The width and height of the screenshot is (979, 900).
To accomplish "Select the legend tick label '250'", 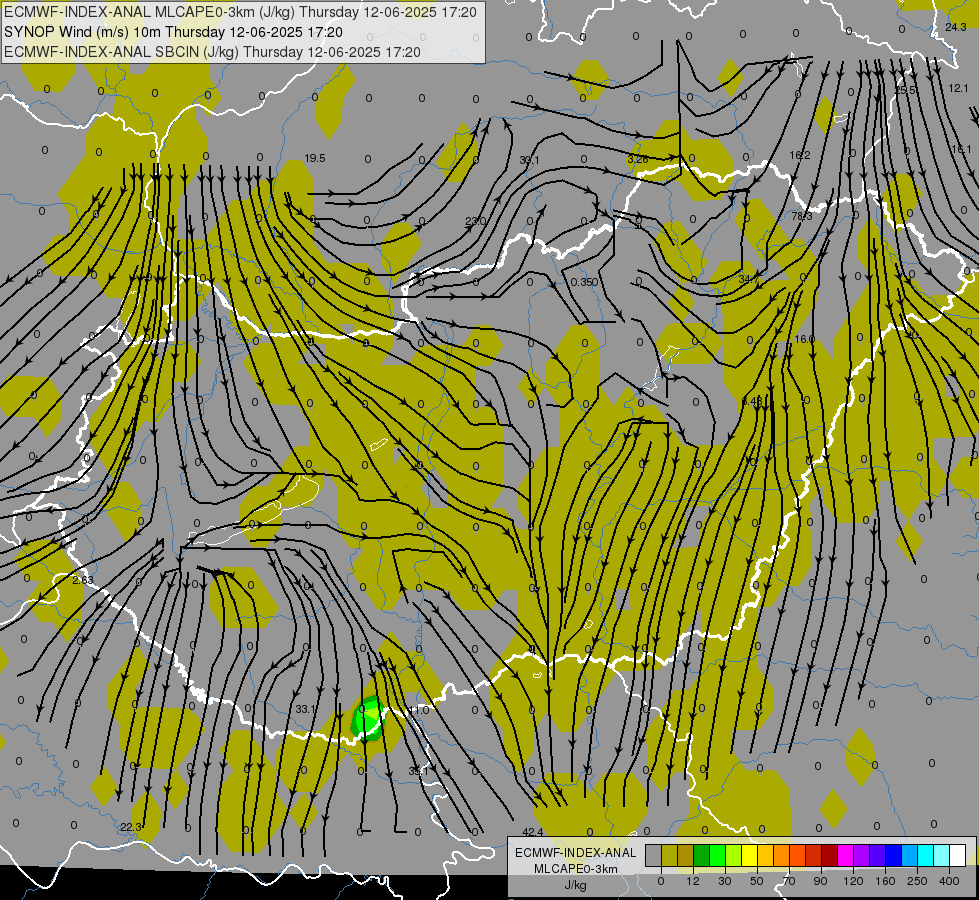I will (x=917, y=881).
